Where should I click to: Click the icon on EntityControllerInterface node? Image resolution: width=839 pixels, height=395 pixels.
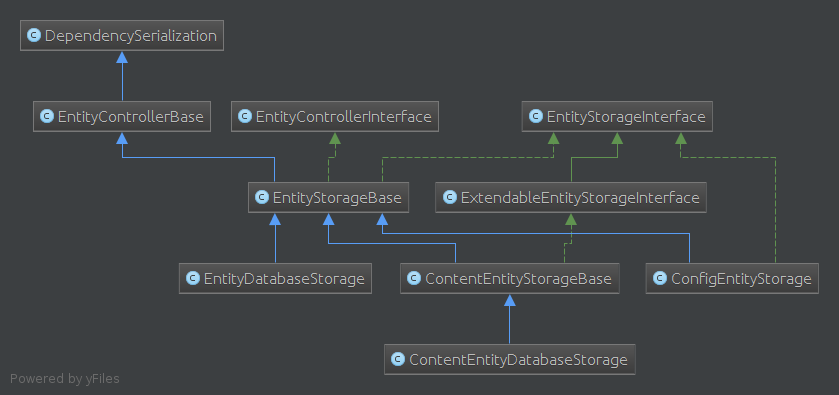(245, 116)
